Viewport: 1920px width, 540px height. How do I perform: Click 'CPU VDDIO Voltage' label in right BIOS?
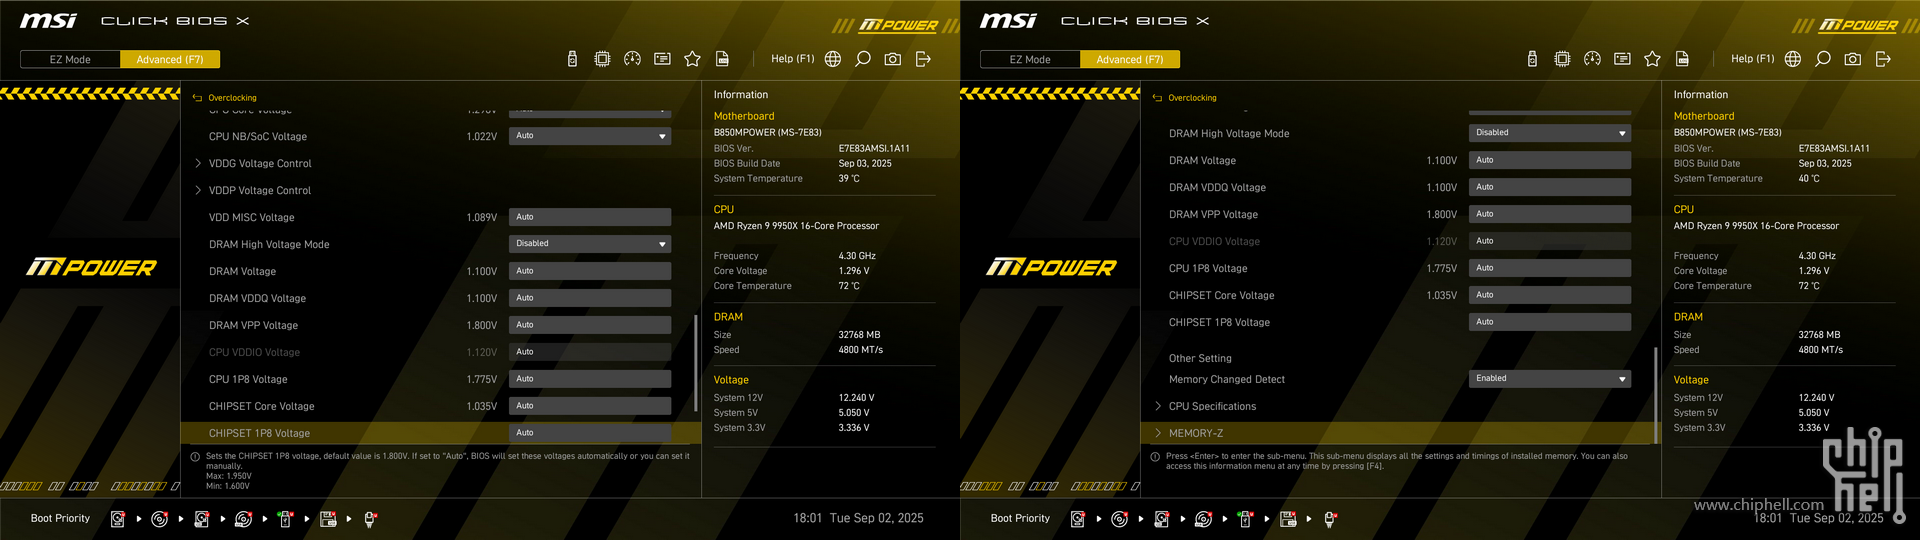(1214, 242)
